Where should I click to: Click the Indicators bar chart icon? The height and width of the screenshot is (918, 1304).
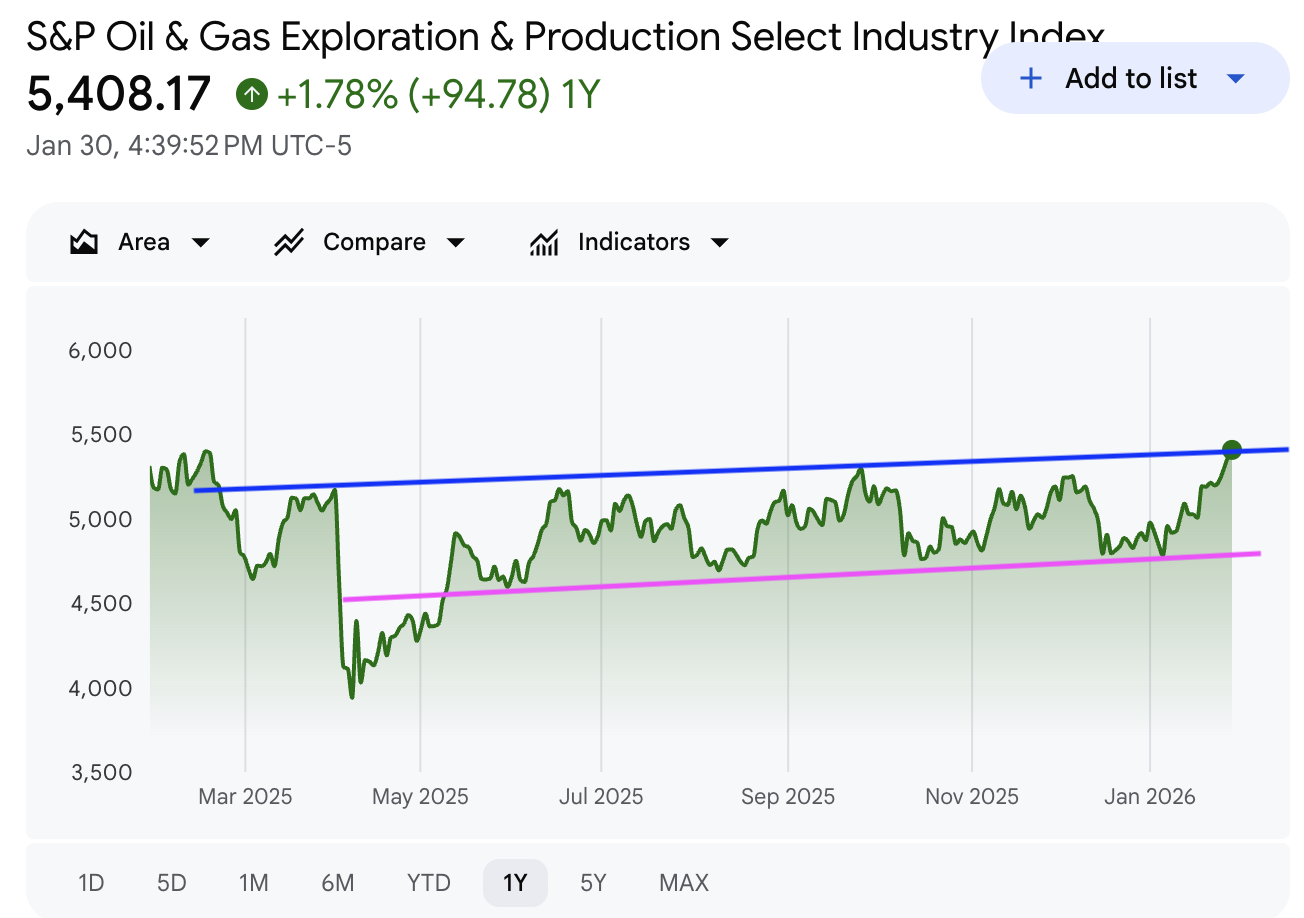point(544,242)
